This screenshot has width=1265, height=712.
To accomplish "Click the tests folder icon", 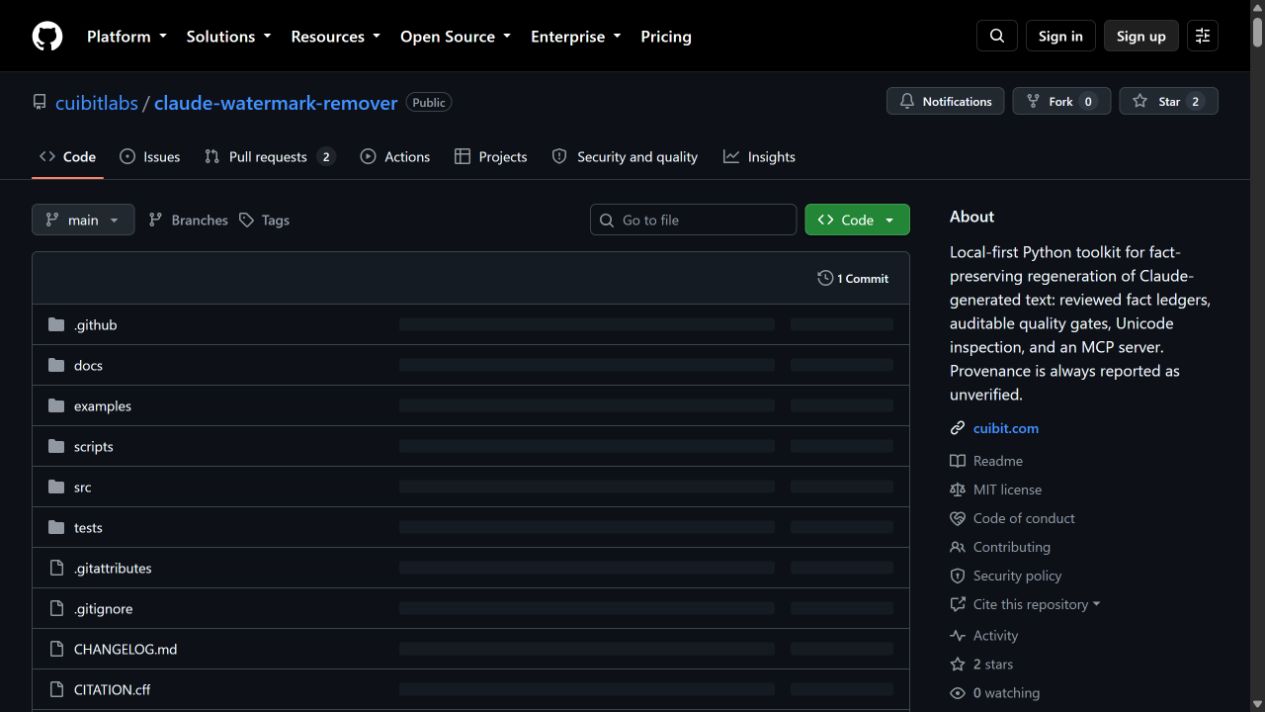I will pos(56,527).
